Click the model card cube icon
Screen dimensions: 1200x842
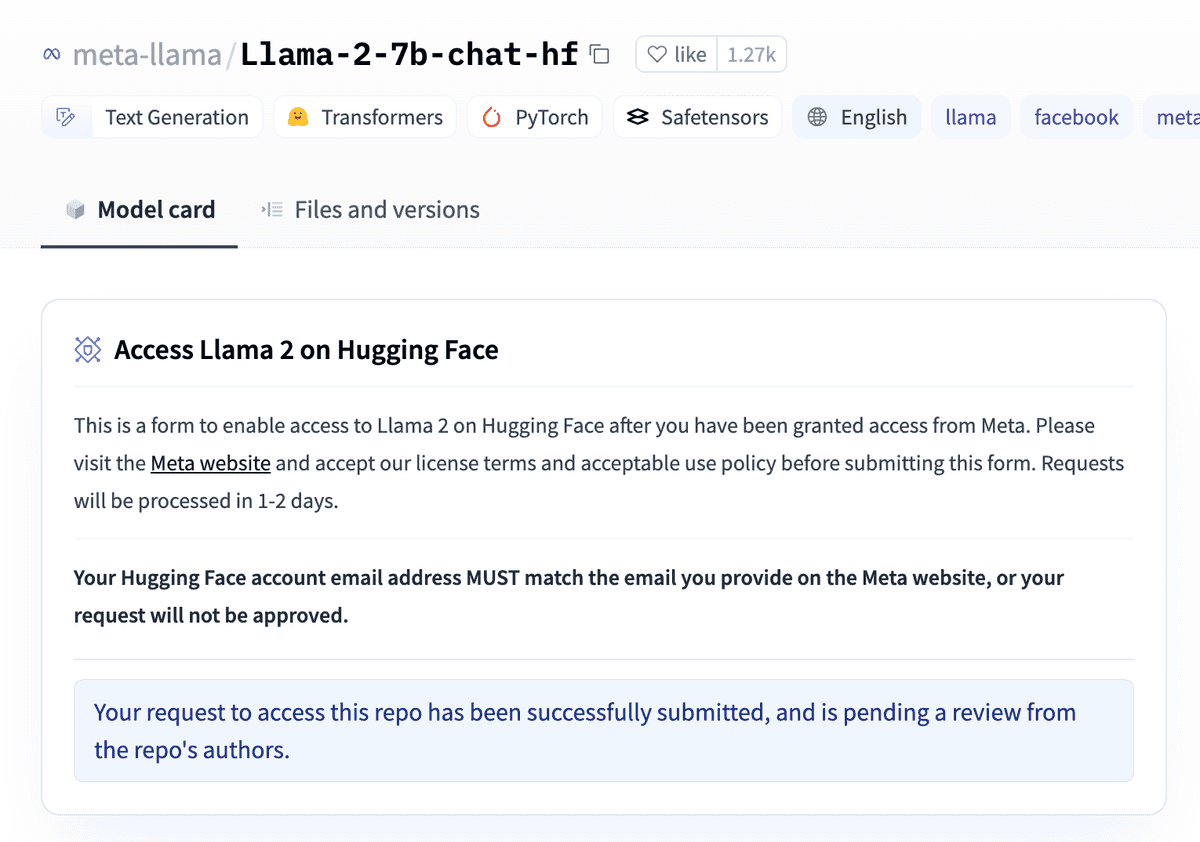pos(74,209)
